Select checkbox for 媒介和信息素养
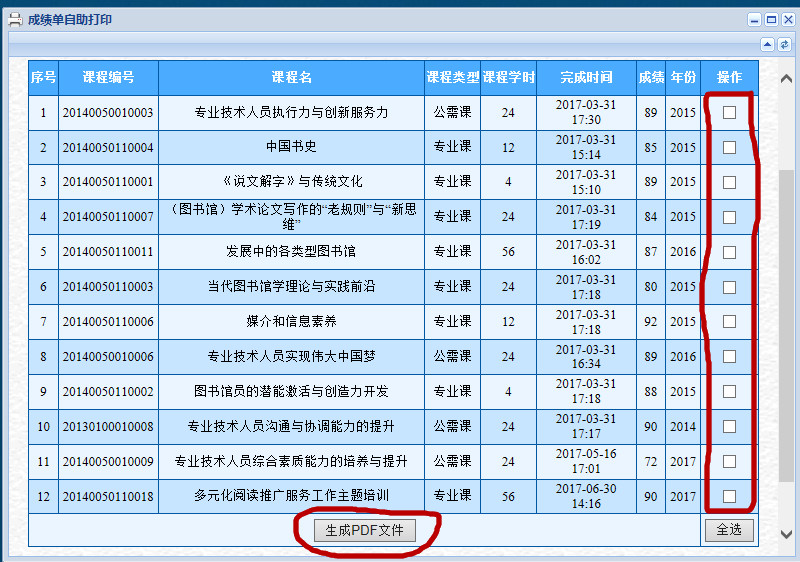 pyautogui.click(x=730, y=321)
